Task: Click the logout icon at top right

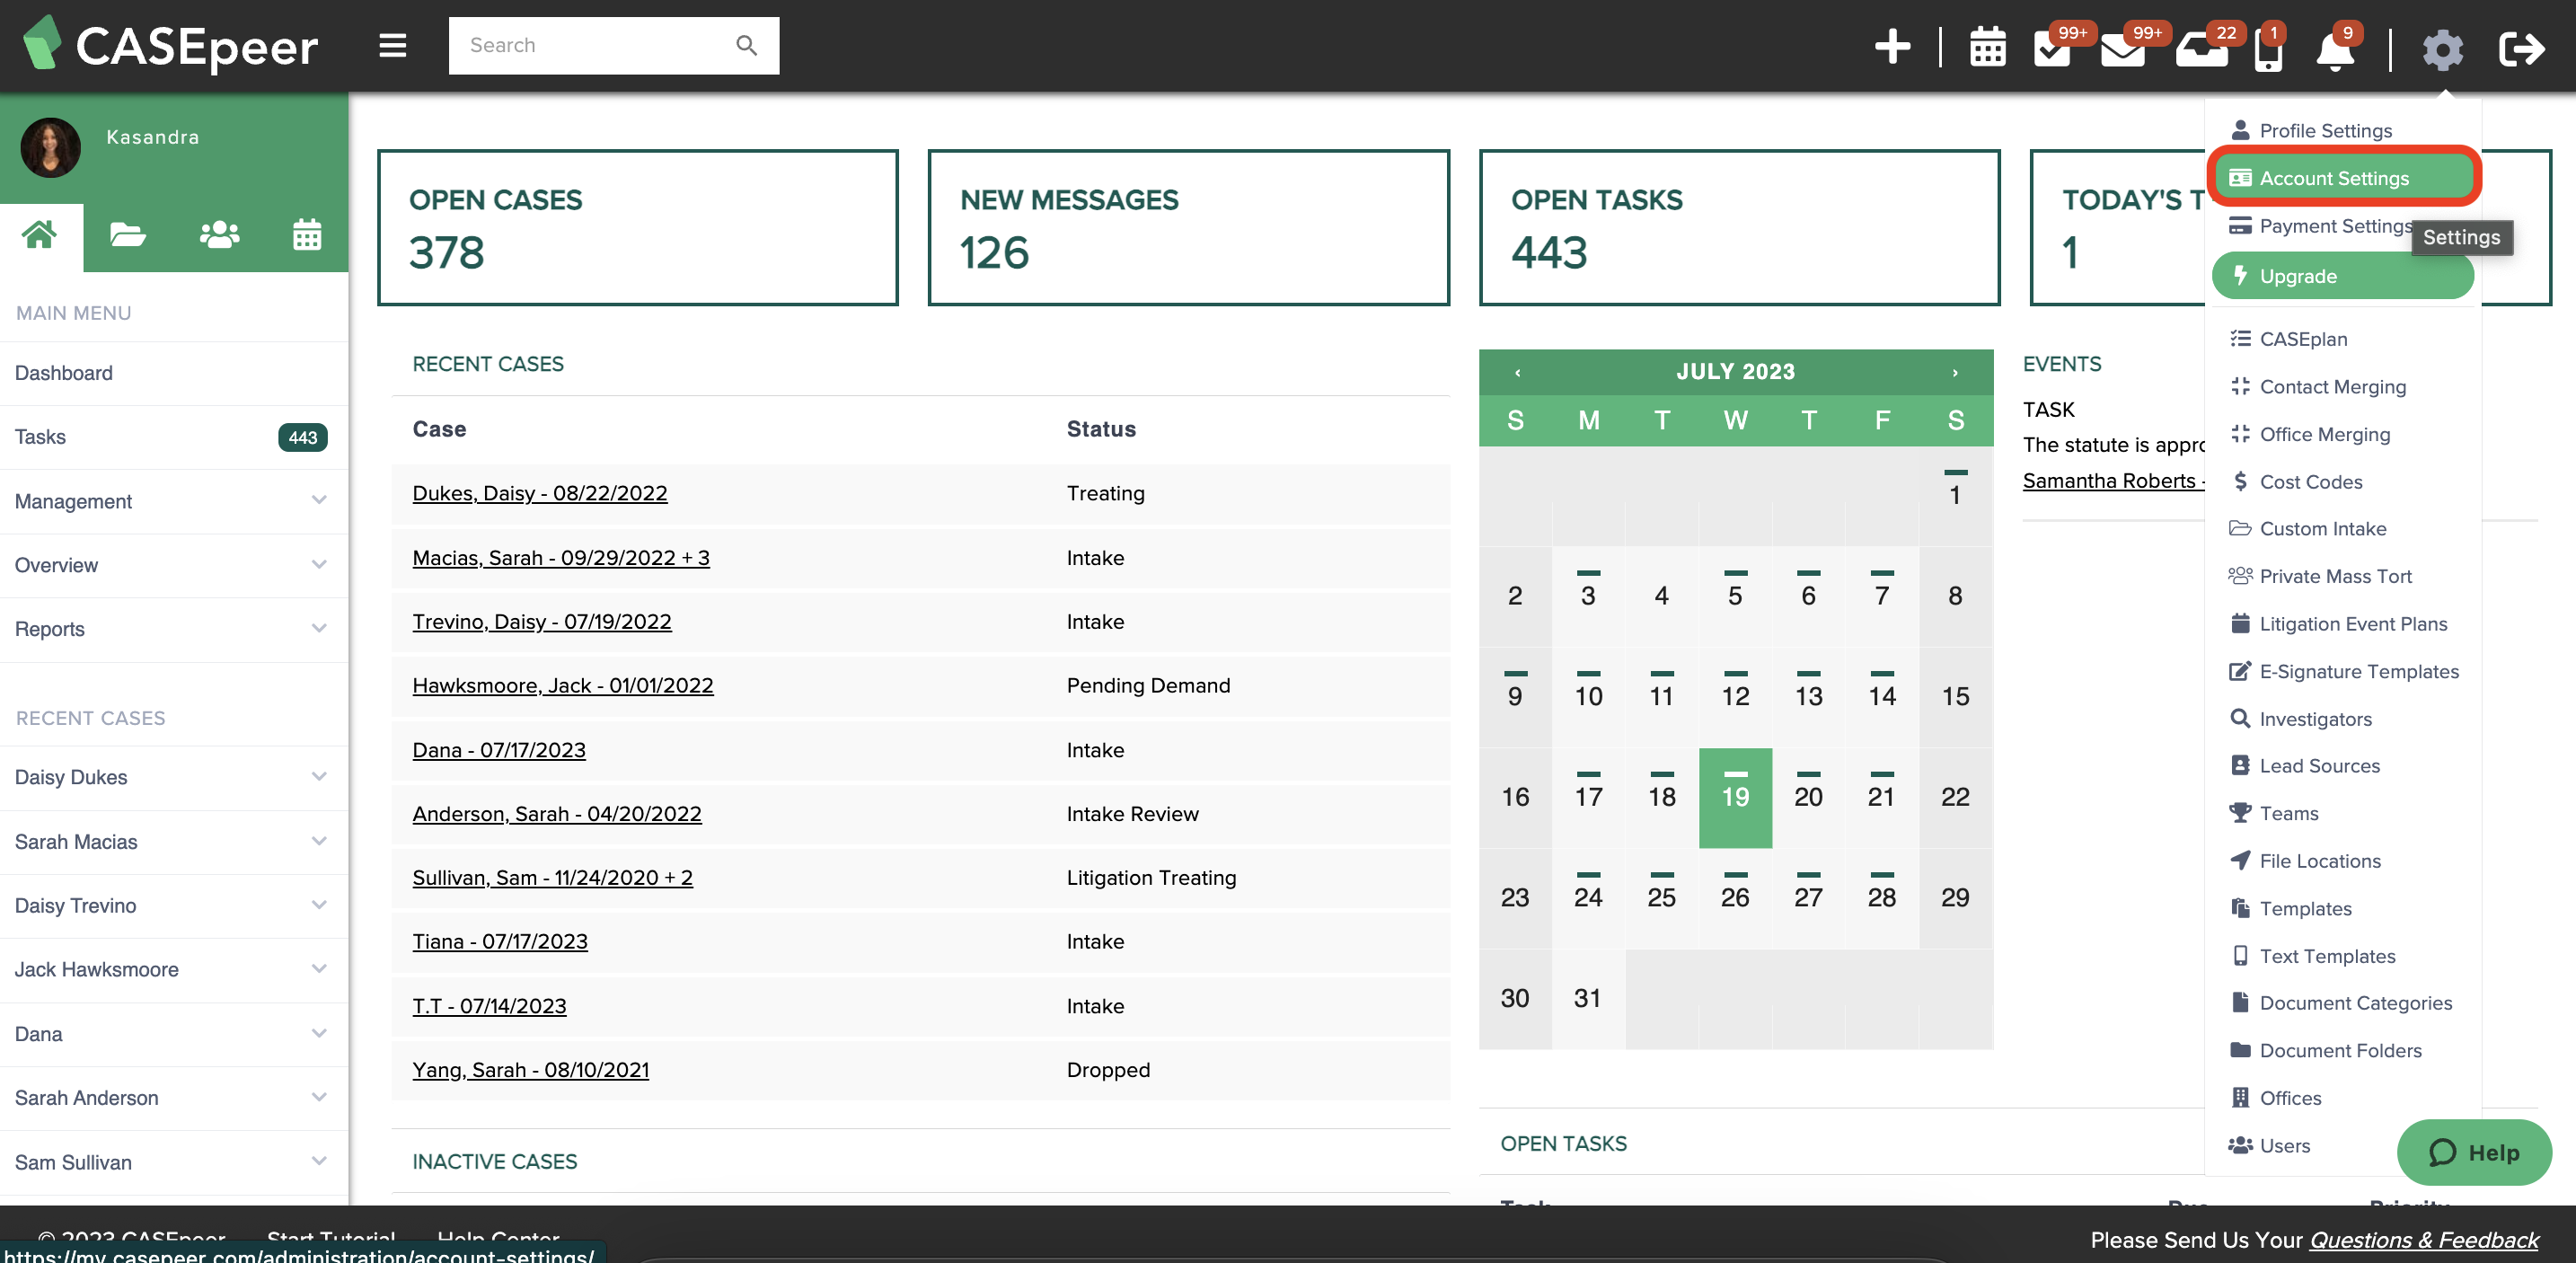Action: click(x=2522, y=49)
